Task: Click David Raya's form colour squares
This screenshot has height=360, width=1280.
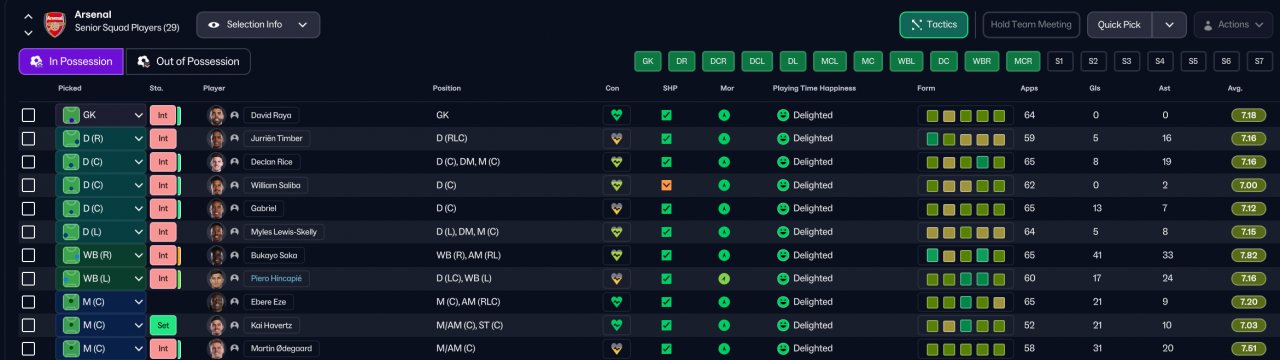Action: click(966, 115)
